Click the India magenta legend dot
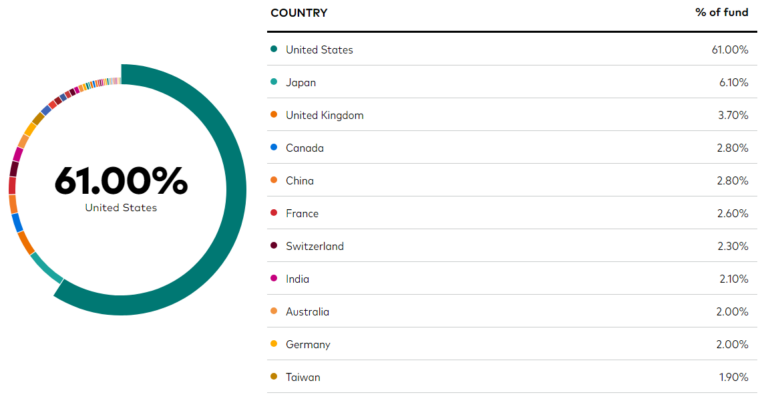This screenshot has height=405, width=768. click(x=274, y=278)
